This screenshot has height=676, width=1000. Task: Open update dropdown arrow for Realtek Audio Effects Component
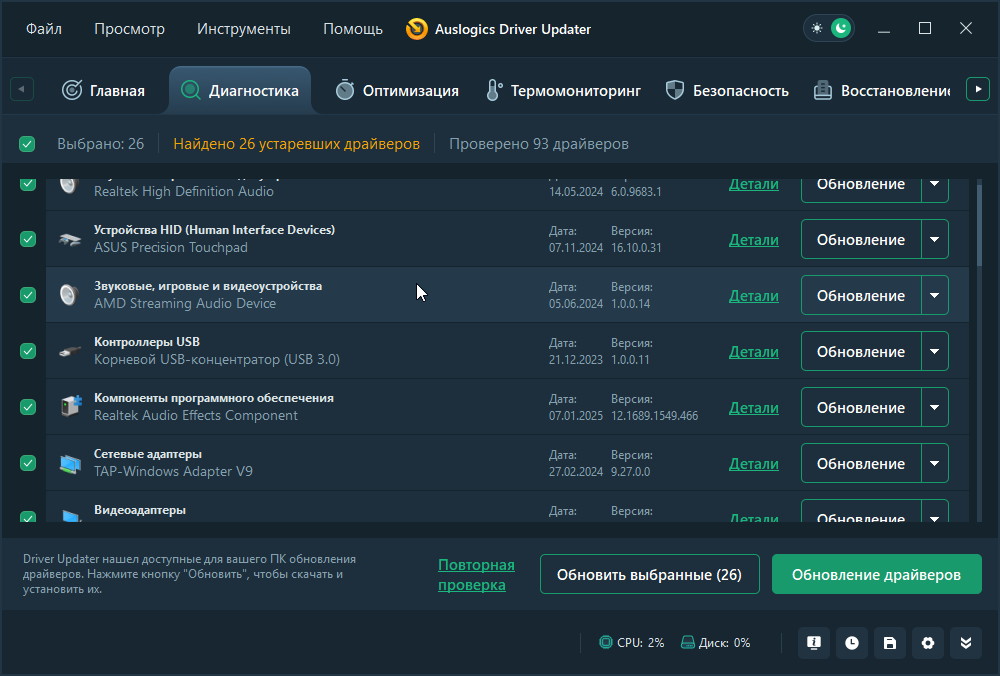(935, 407)
